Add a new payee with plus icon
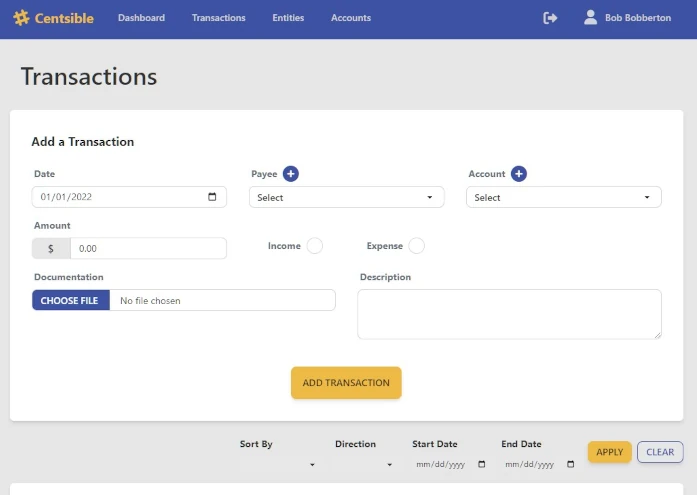 (x=291, y=174)
